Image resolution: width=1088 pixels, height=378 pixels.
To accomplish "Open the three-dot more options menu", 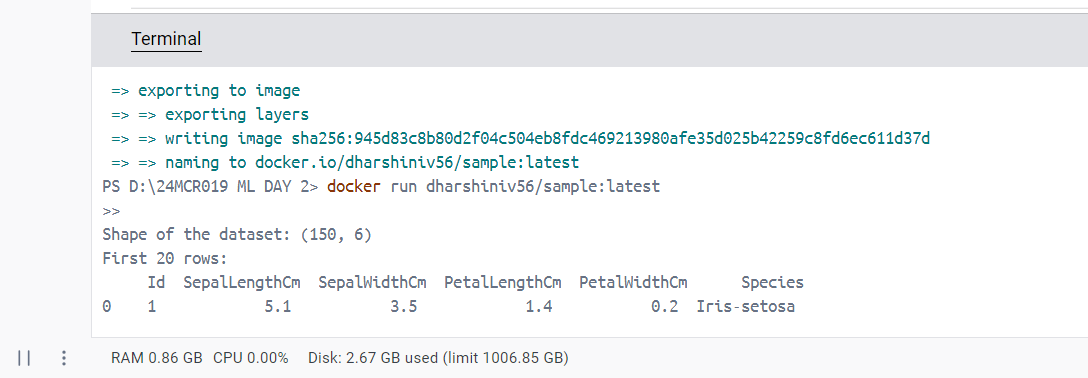I will click(x=64, y=358).
